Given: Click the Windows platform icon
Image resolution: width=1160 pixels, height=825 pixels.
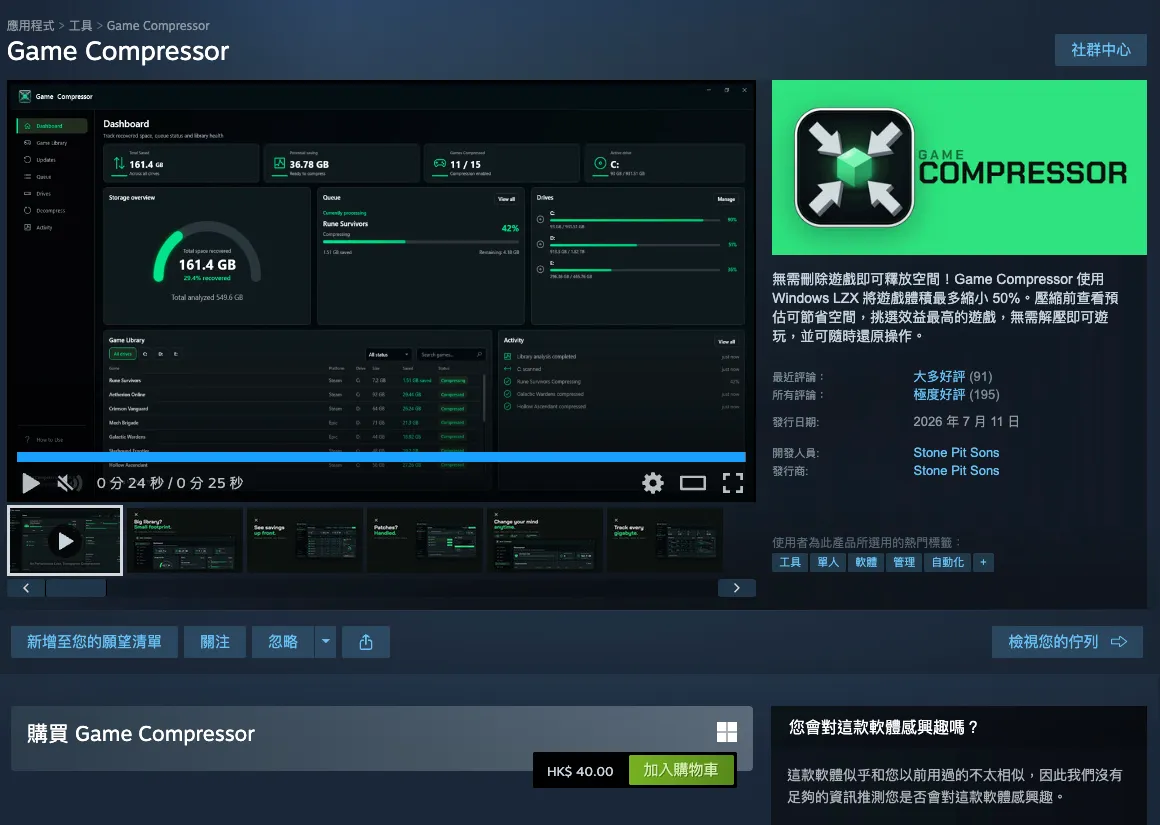Looking at the screenshot, I should (726, 732).
